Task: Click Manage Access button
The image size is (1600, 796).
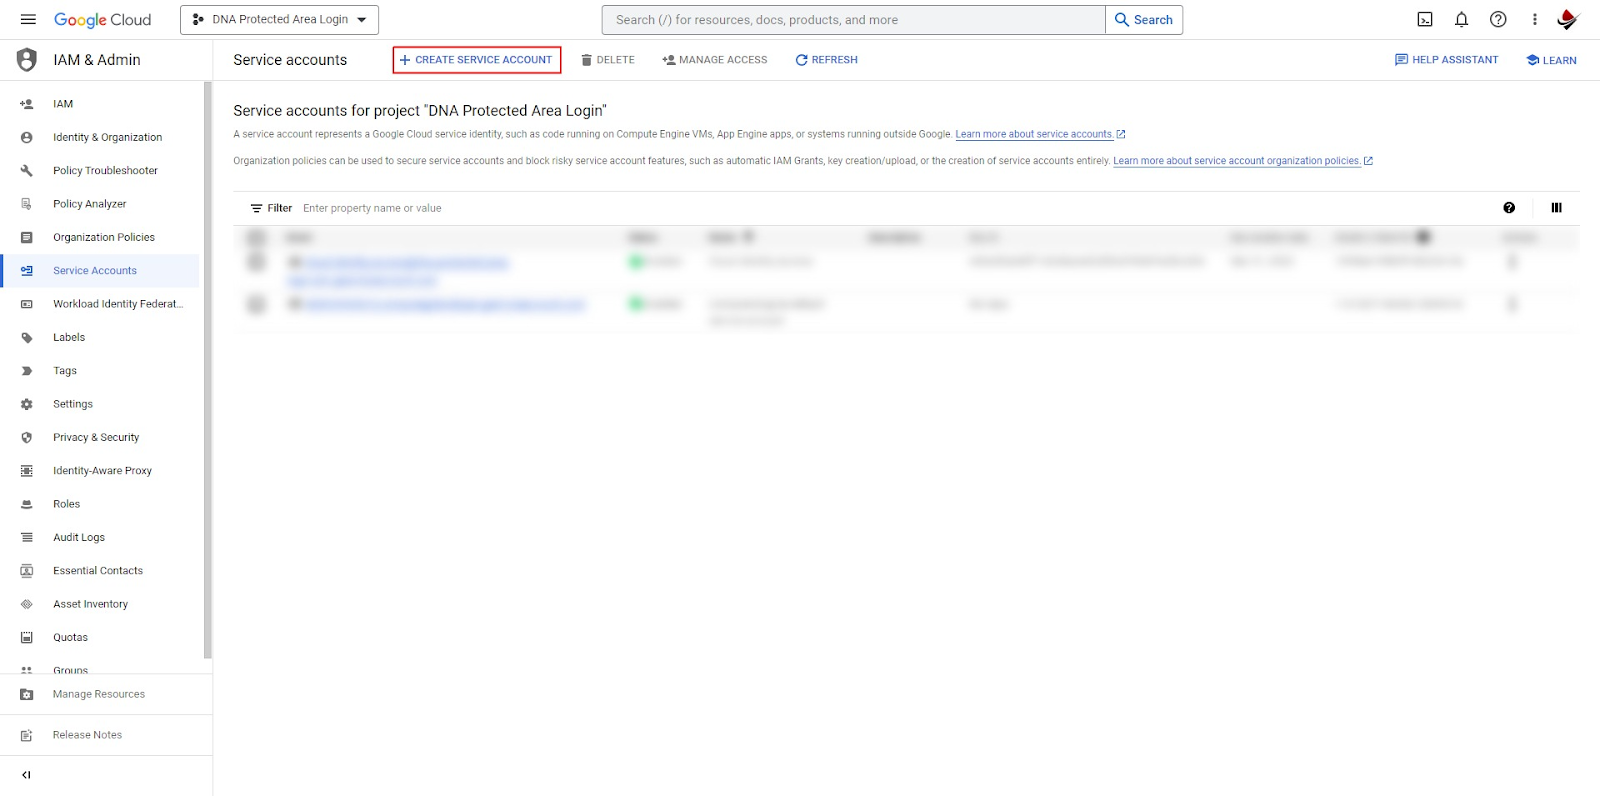Action: 715,60
